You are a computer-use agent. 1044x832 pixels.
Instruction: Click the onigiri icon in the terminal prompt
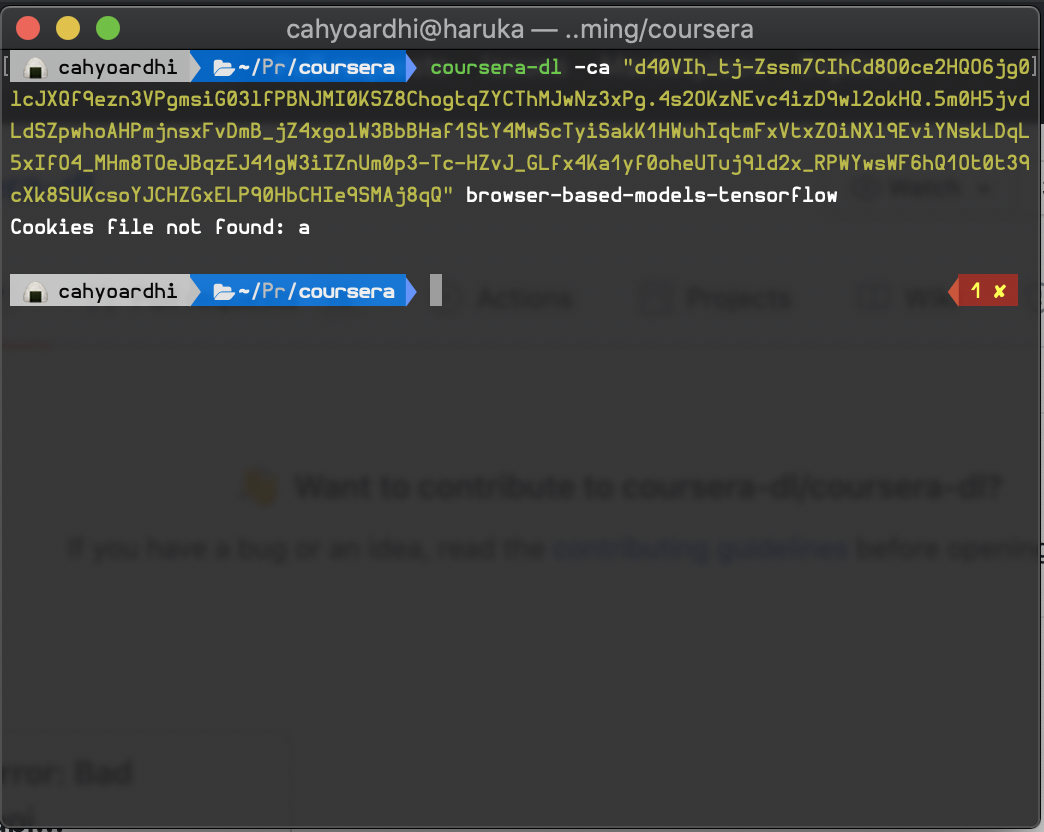pos(34,66)
